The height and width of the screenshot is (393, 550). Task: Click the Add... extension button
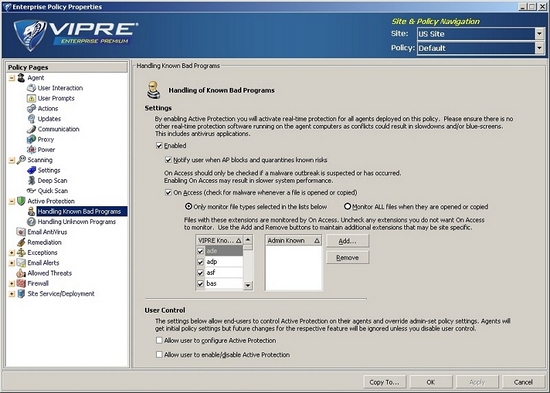pos(347,241)
